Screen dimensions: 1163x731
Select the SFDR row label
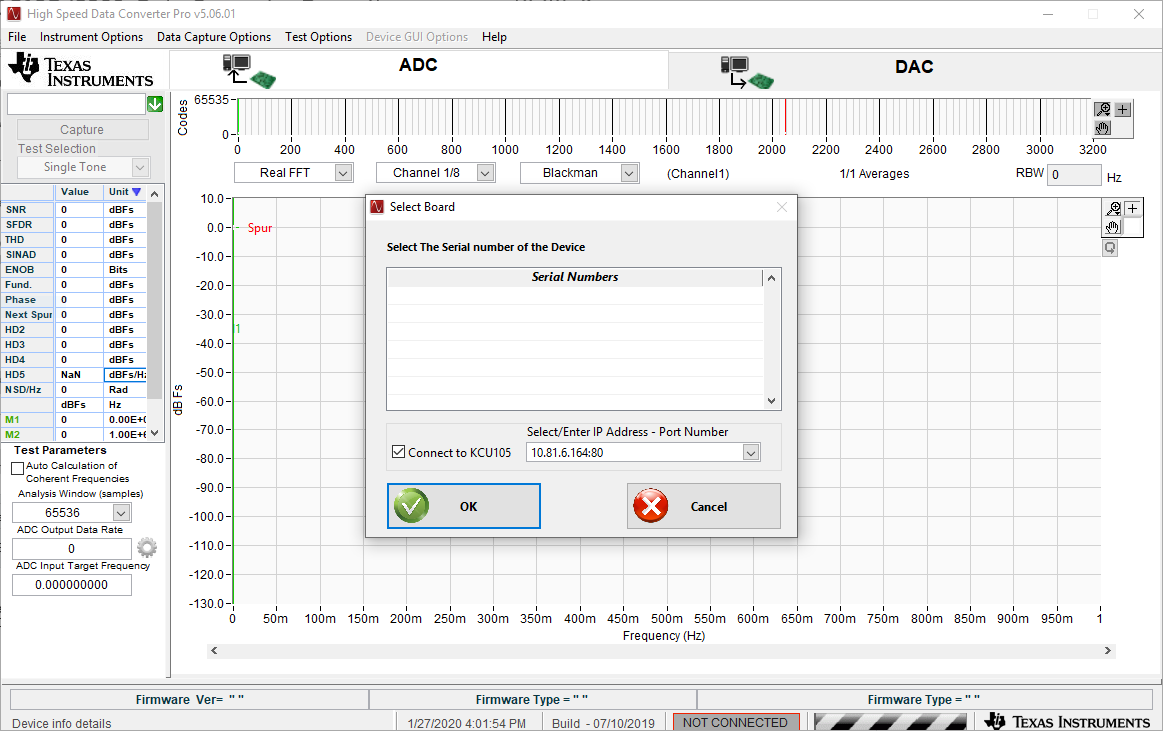click(x=27, y=225)
